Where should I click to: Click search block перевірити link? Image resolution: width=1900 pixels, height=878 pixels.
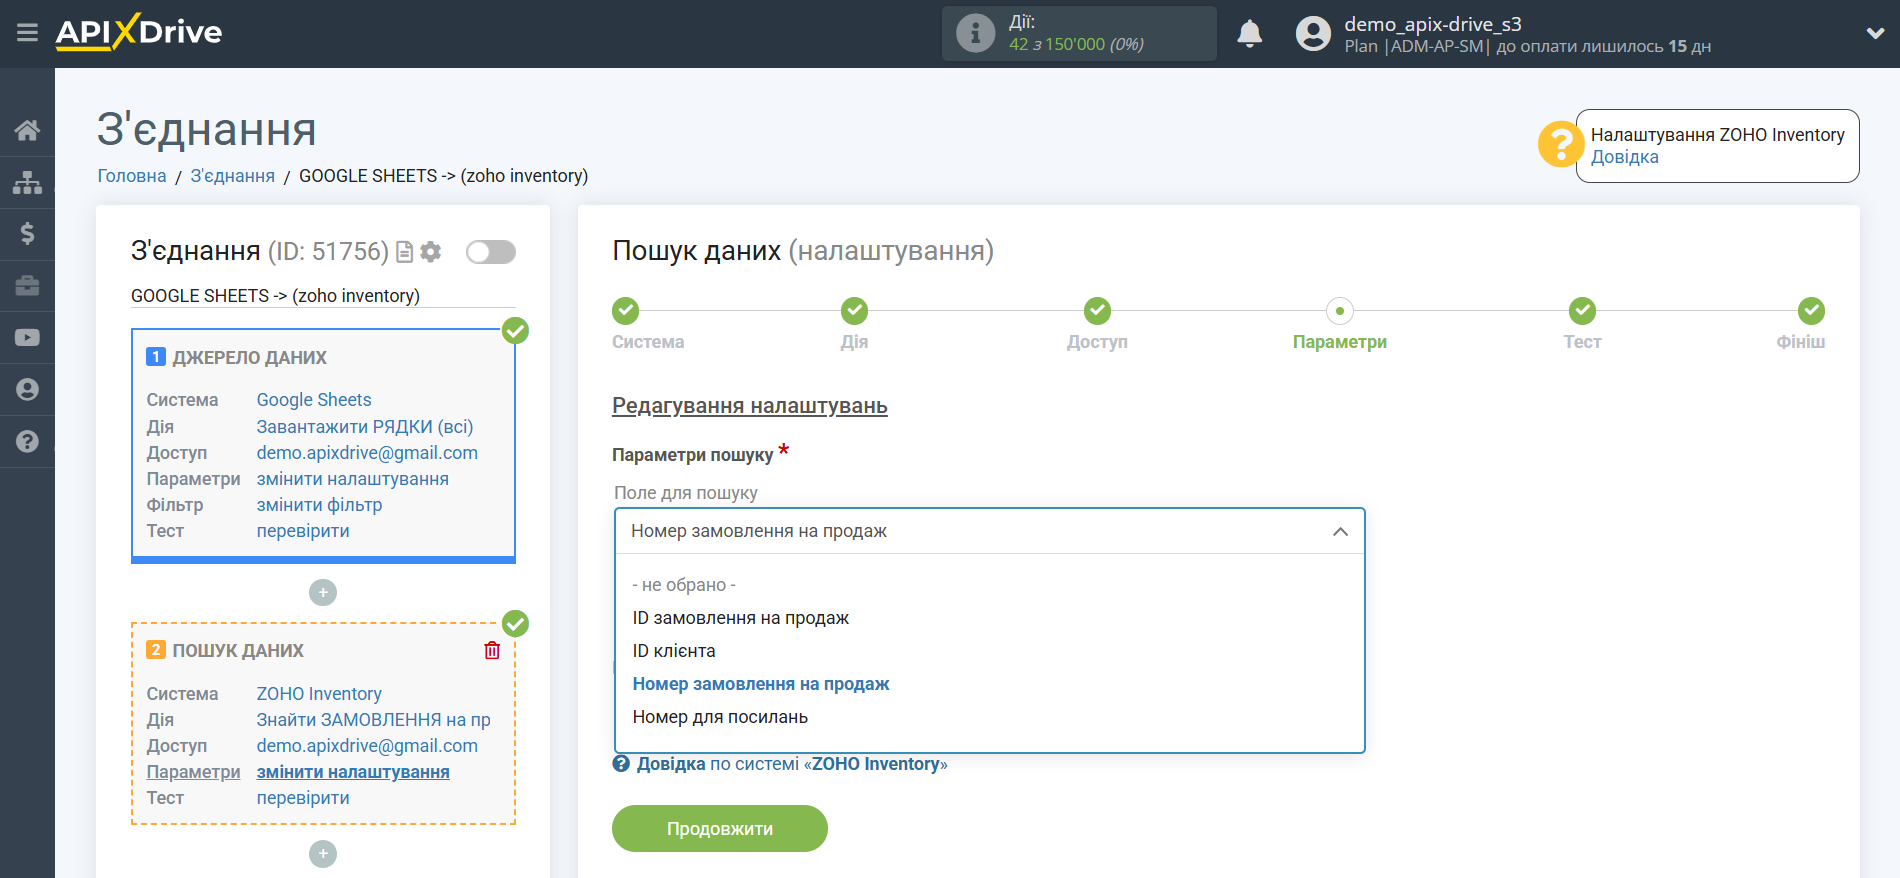(x=303, y=798)
